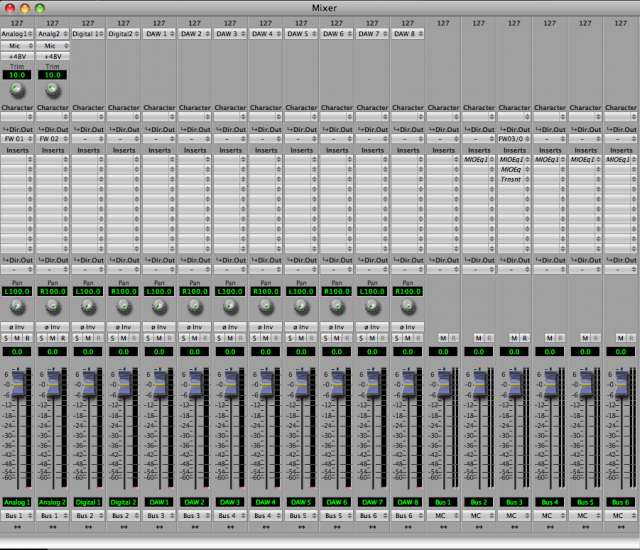The image size is (640, 550).
Task: Click the Inserts header on the DAW 6 strip
Action: [337, 150]
